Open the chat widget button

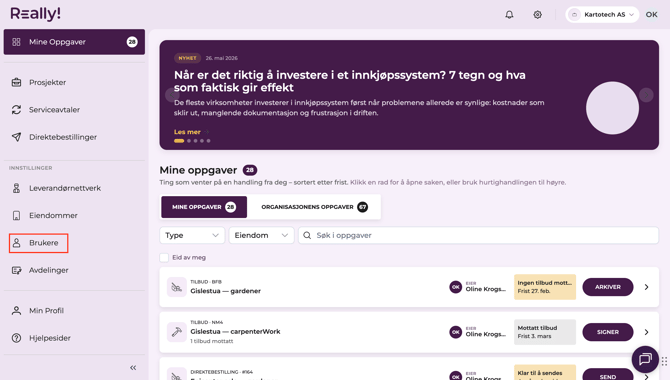(645, 359)
